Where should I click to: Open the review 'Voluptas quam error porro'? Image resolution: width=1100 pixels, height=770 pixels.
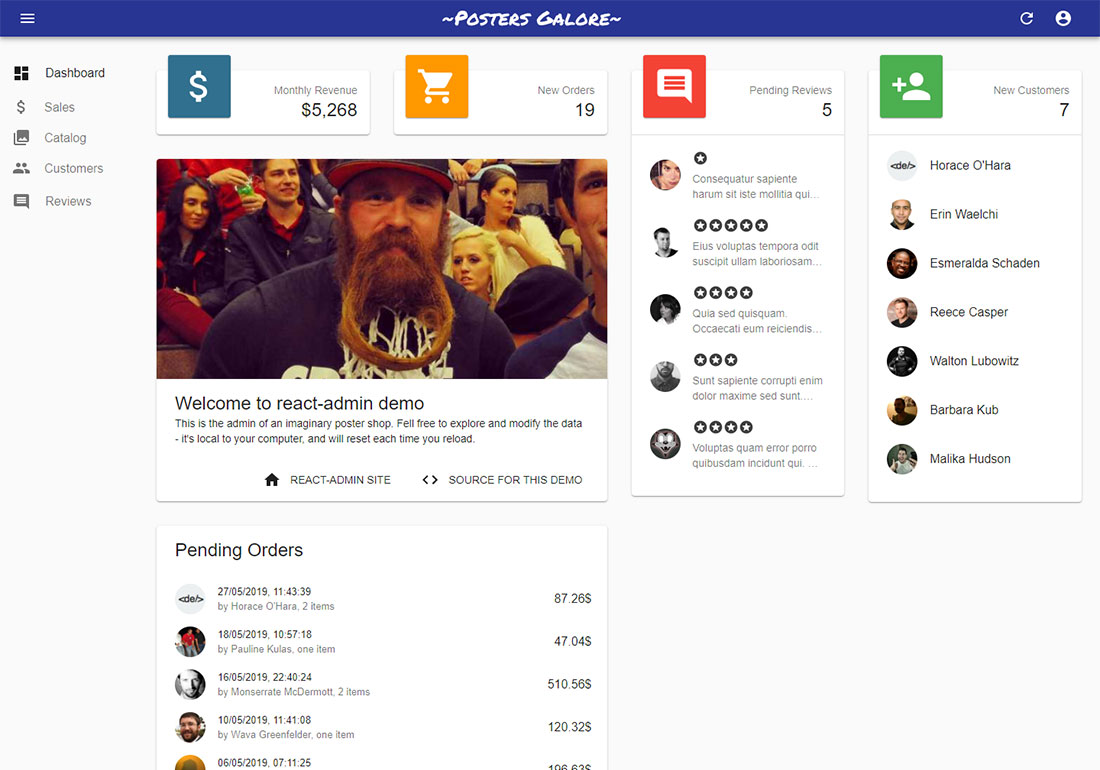(x=755, y=456)
